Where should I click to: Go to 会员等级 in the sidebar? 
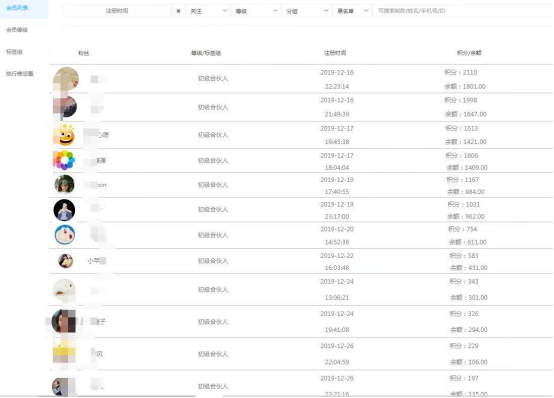click(x=17, y=30)
